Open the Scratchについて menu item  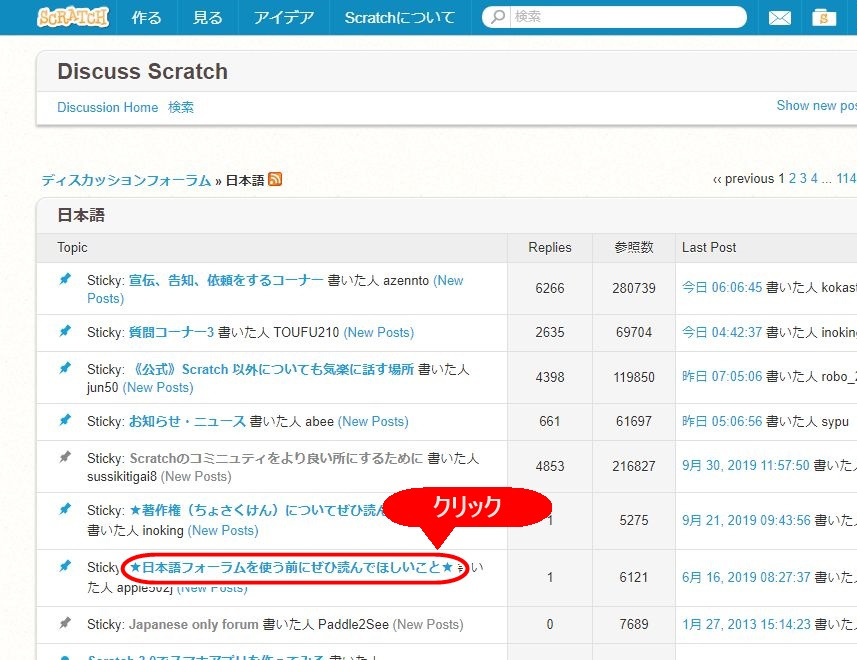(x=400, y=17)
